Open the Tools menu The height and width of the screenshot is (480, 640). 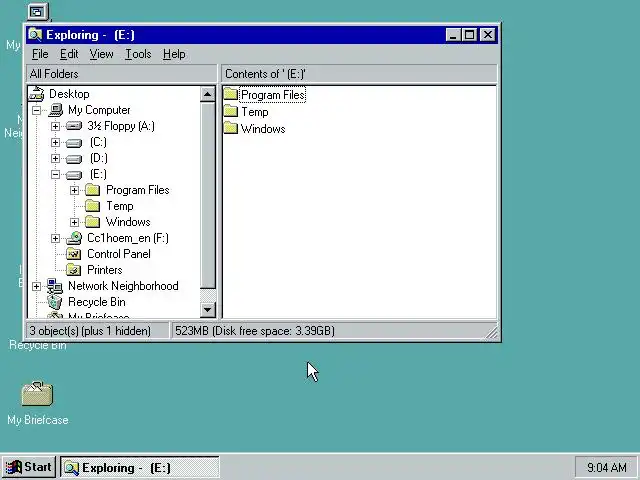[138, 54]
